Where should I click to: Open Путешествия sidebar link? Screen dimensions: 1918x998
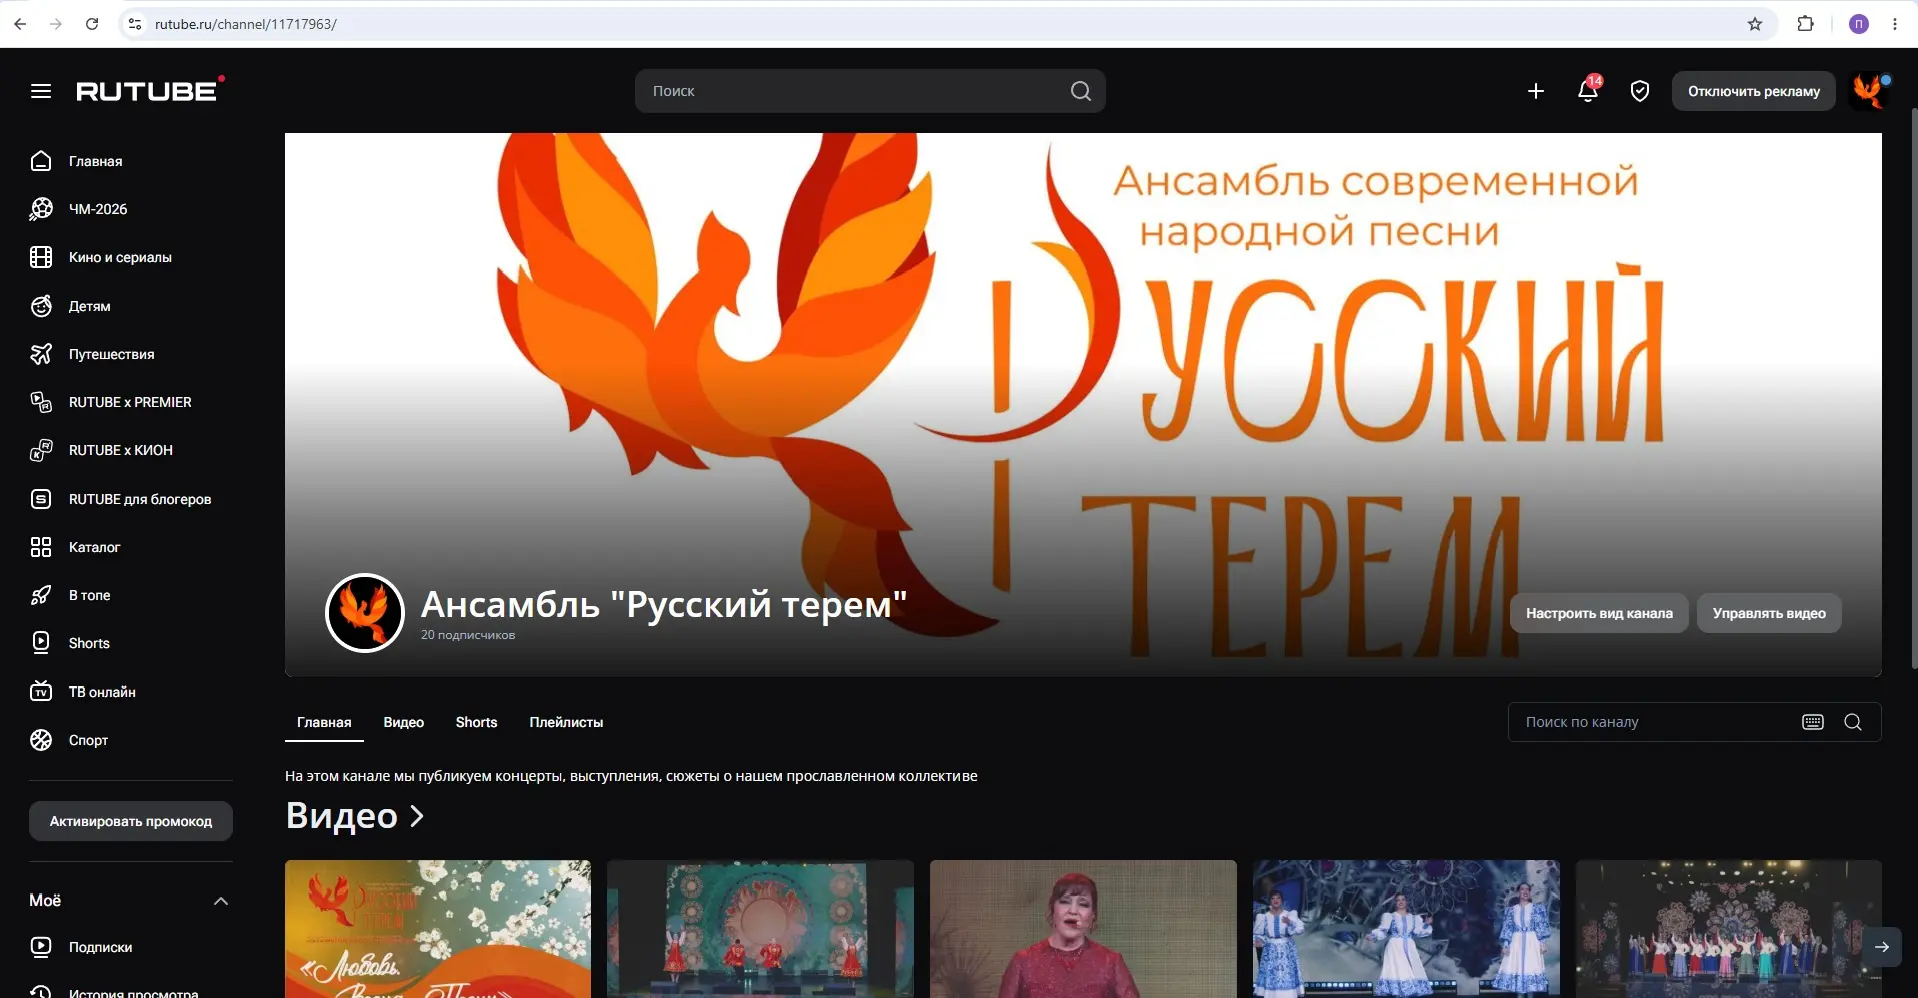coord(112,354)
